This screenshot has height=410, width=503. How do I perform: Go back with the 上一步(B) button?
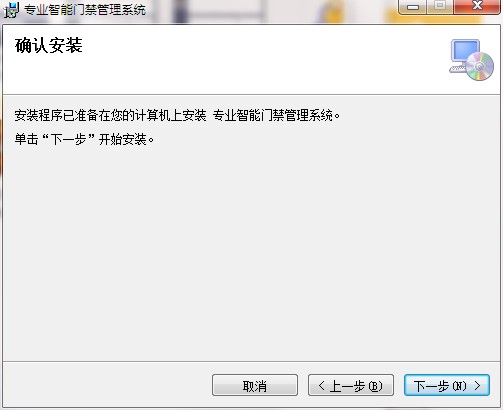point(351,385)
